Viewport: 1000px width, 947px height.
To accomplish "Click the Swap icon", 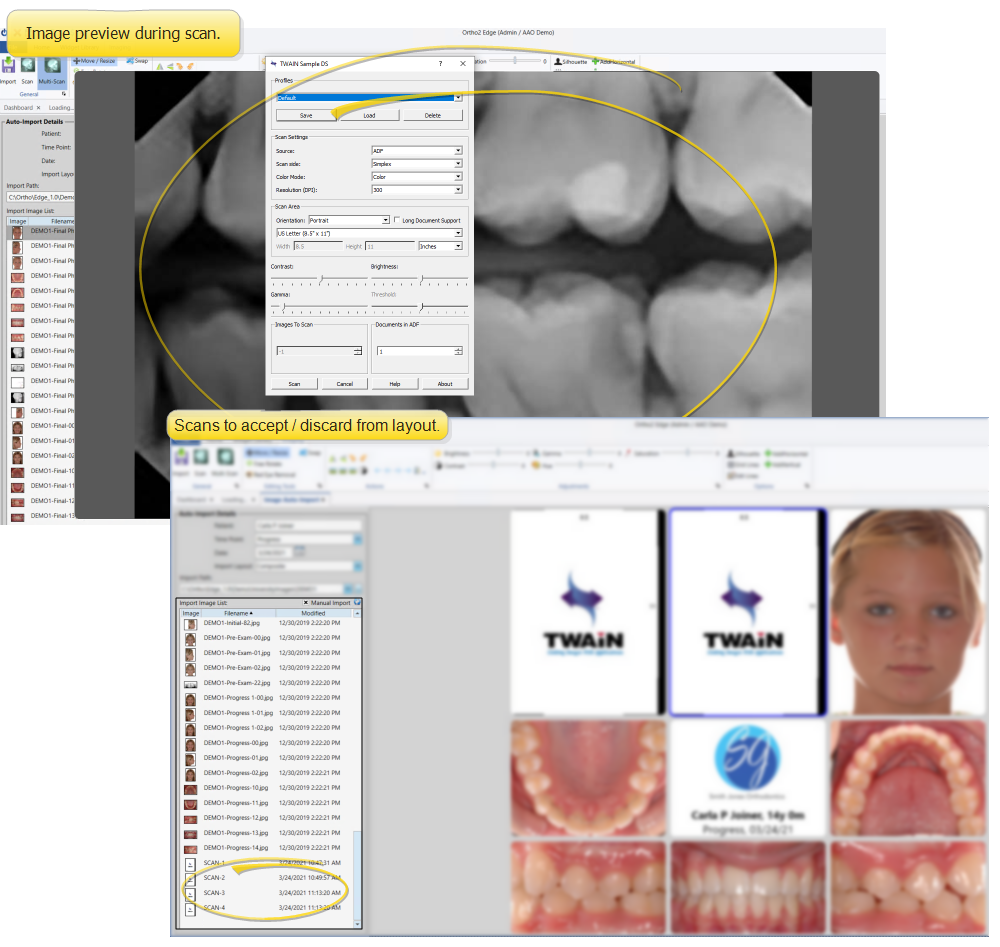I will tap(137, 60).
